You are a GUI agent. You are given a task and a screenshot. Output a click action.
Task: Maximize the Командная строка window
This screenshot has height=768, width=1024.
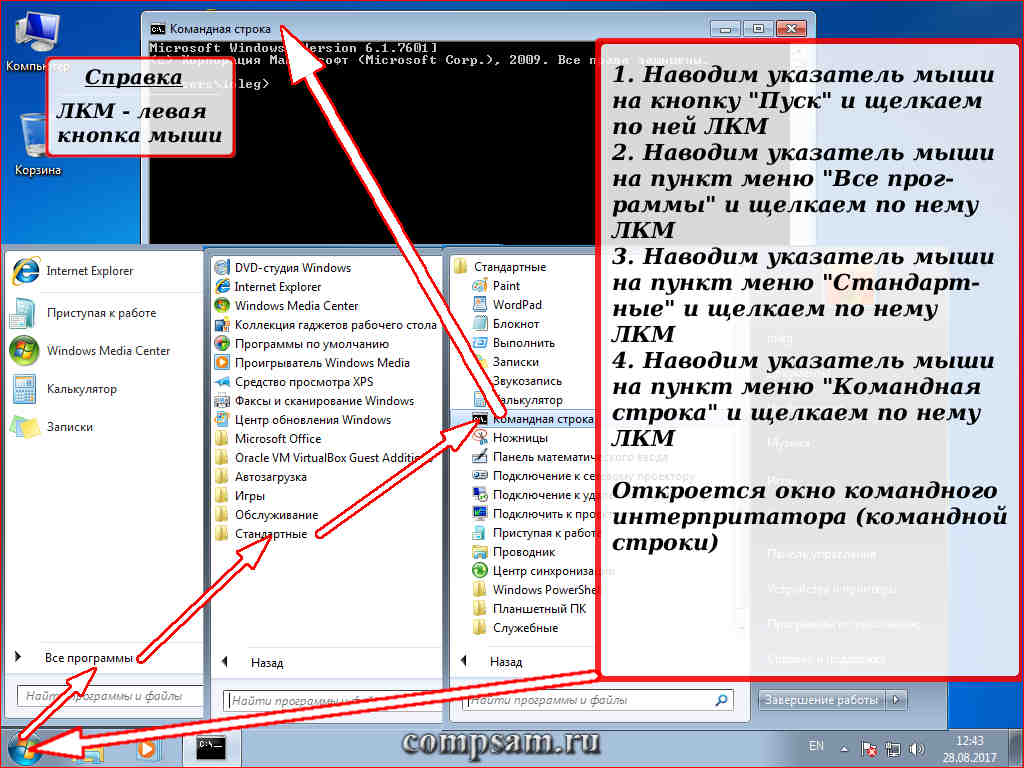[x=758, y=29]
